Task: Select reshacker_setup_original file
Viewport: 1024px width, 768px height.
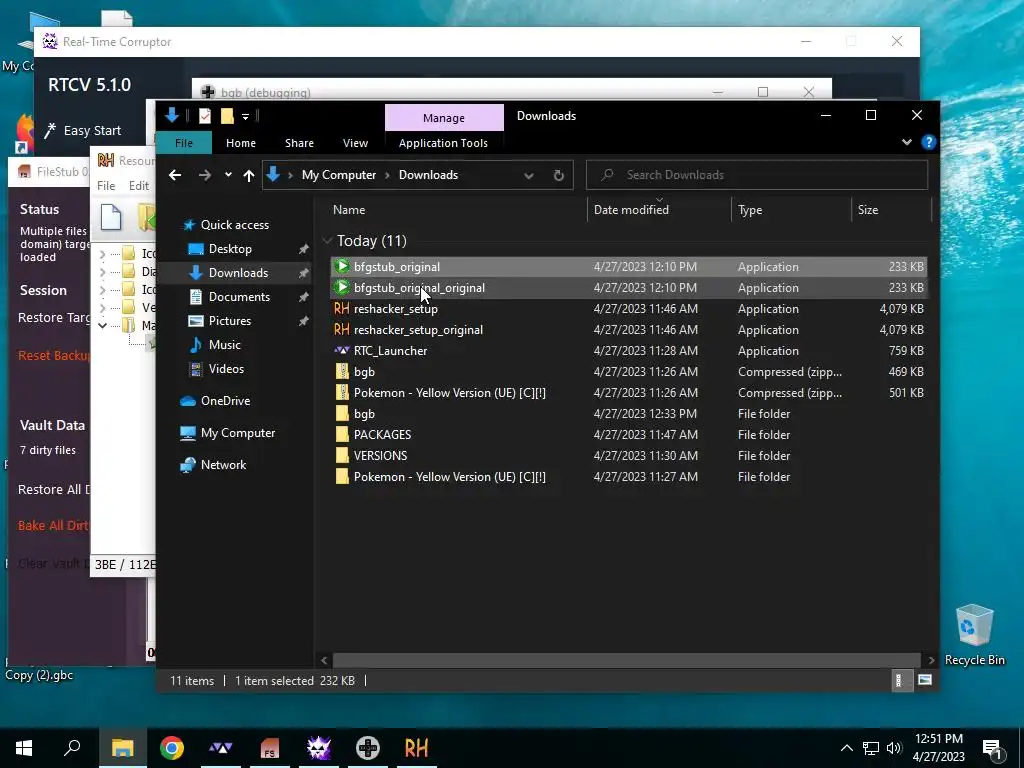Action: click(628, 329)
